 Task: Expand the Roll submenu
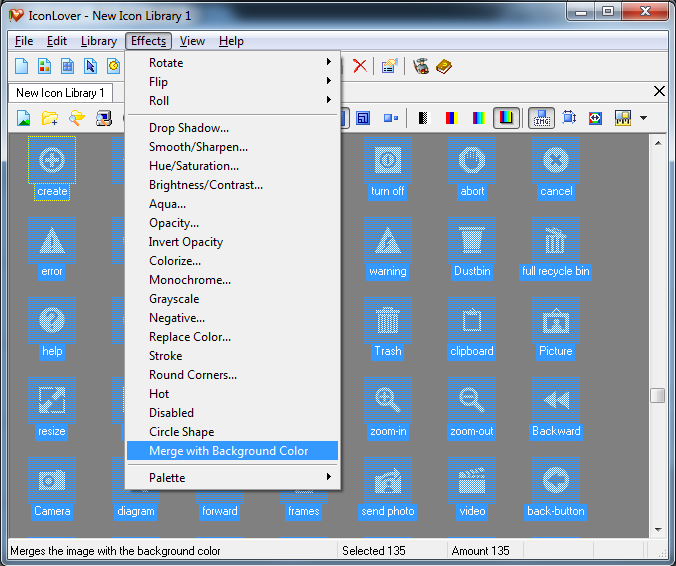click(232, 100)
